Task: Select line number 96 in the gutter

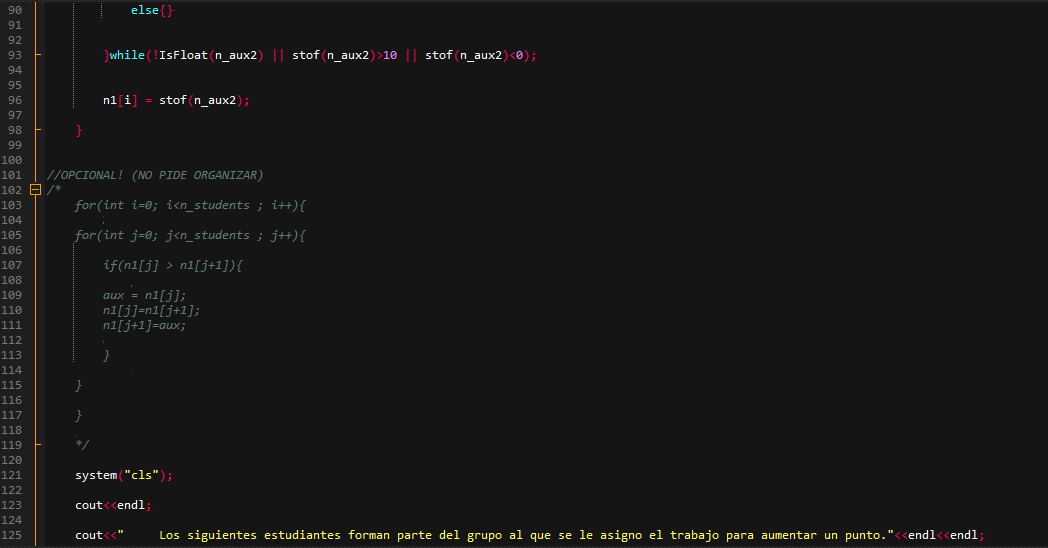Action: (x=15, y=100)
